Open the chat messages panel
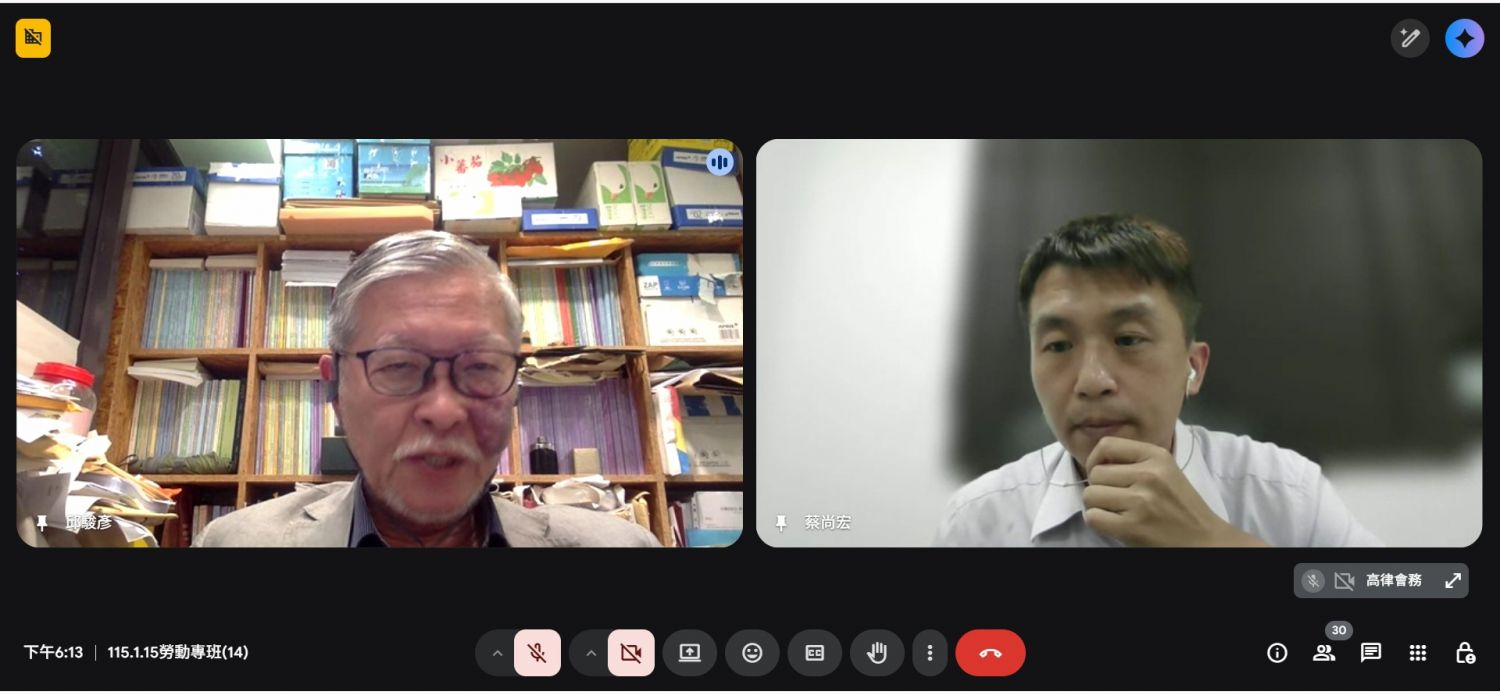This screenshot has width=1500, height=695. point(1371,653)
